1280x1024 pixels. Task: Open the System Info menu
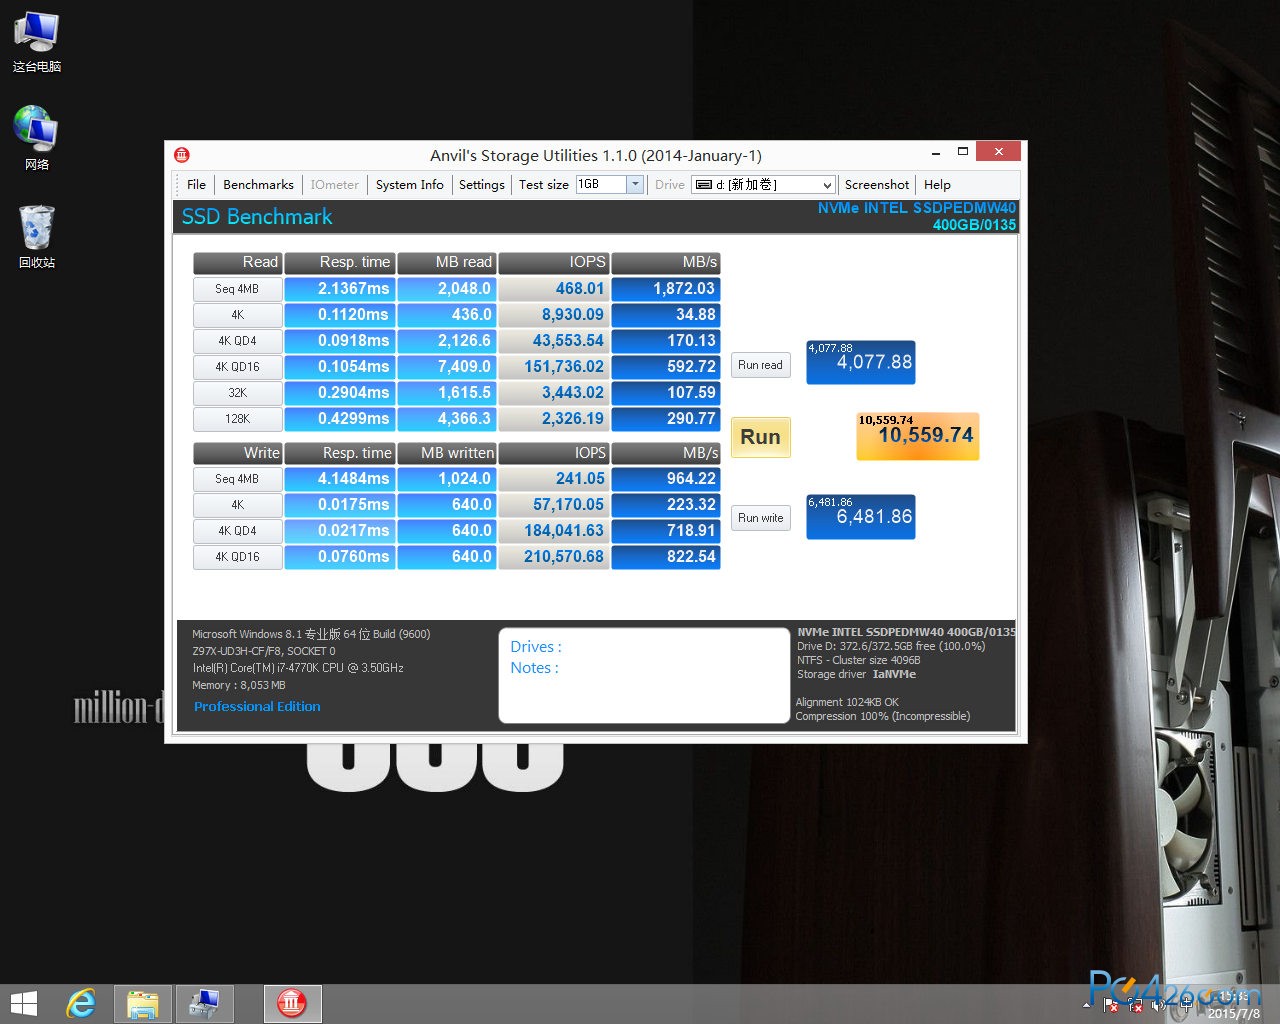click(410, 185)
